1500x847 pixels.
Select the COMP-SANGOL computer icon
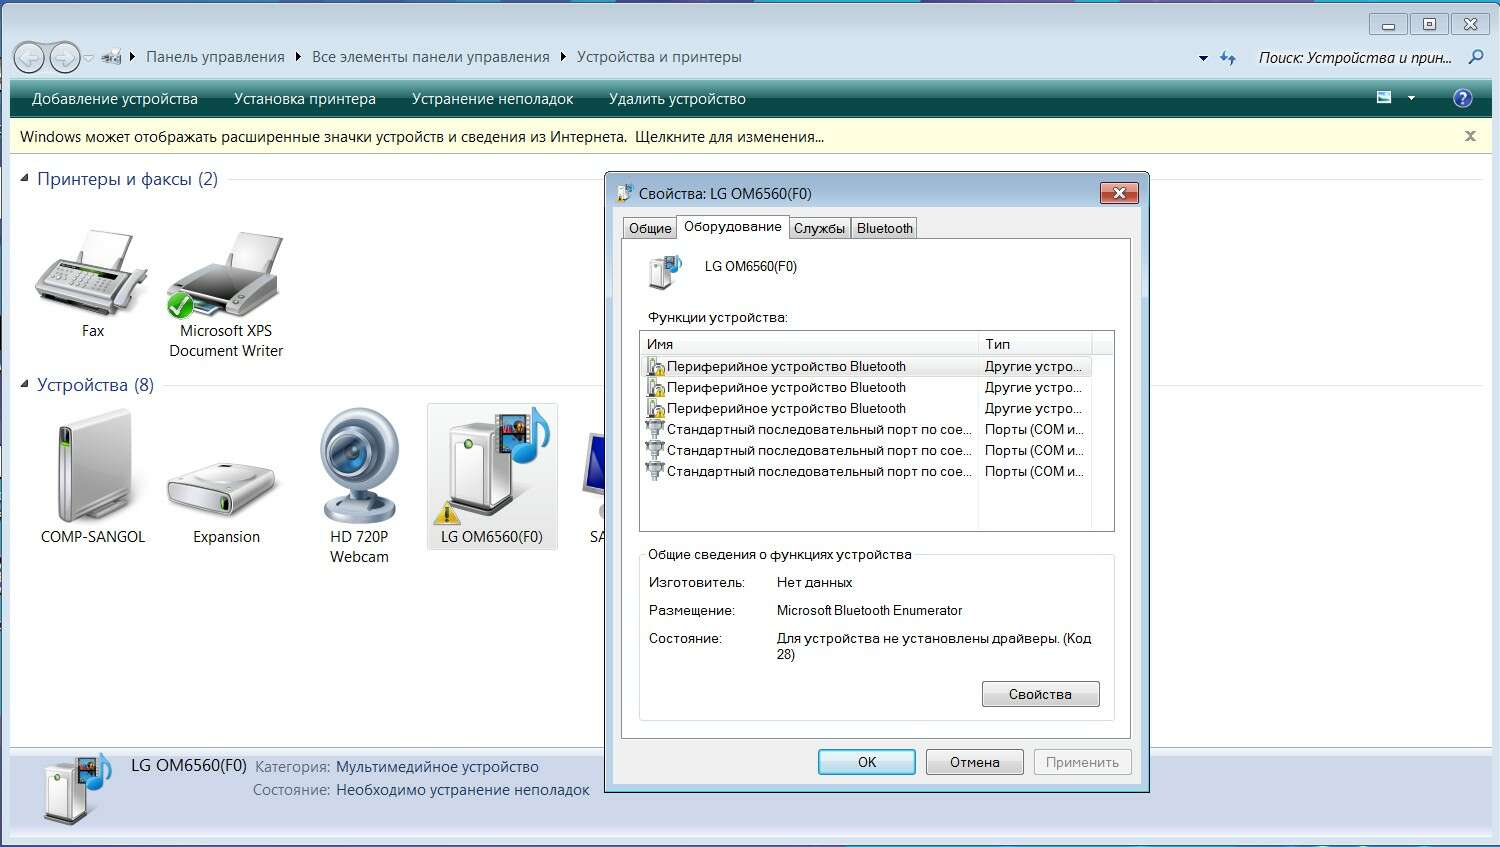(93, 478)
